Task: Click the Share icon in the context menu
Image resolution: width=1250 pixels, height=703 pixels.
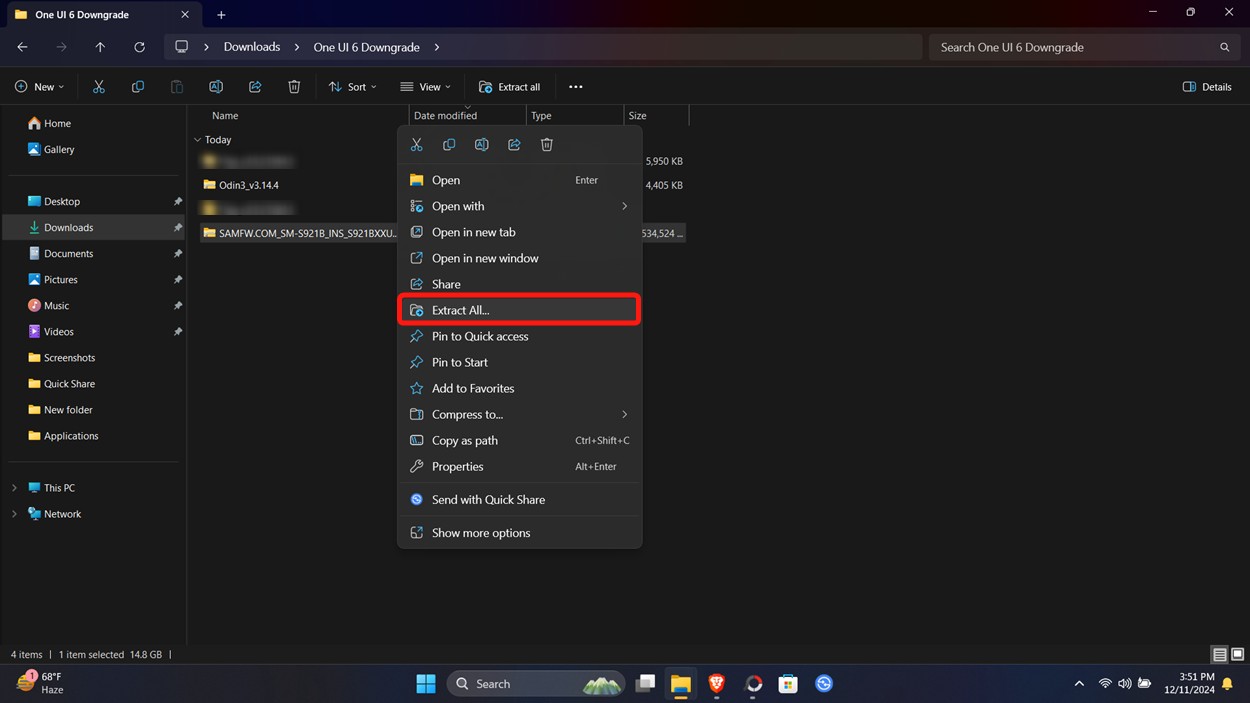Action: [x=514, y=144]
